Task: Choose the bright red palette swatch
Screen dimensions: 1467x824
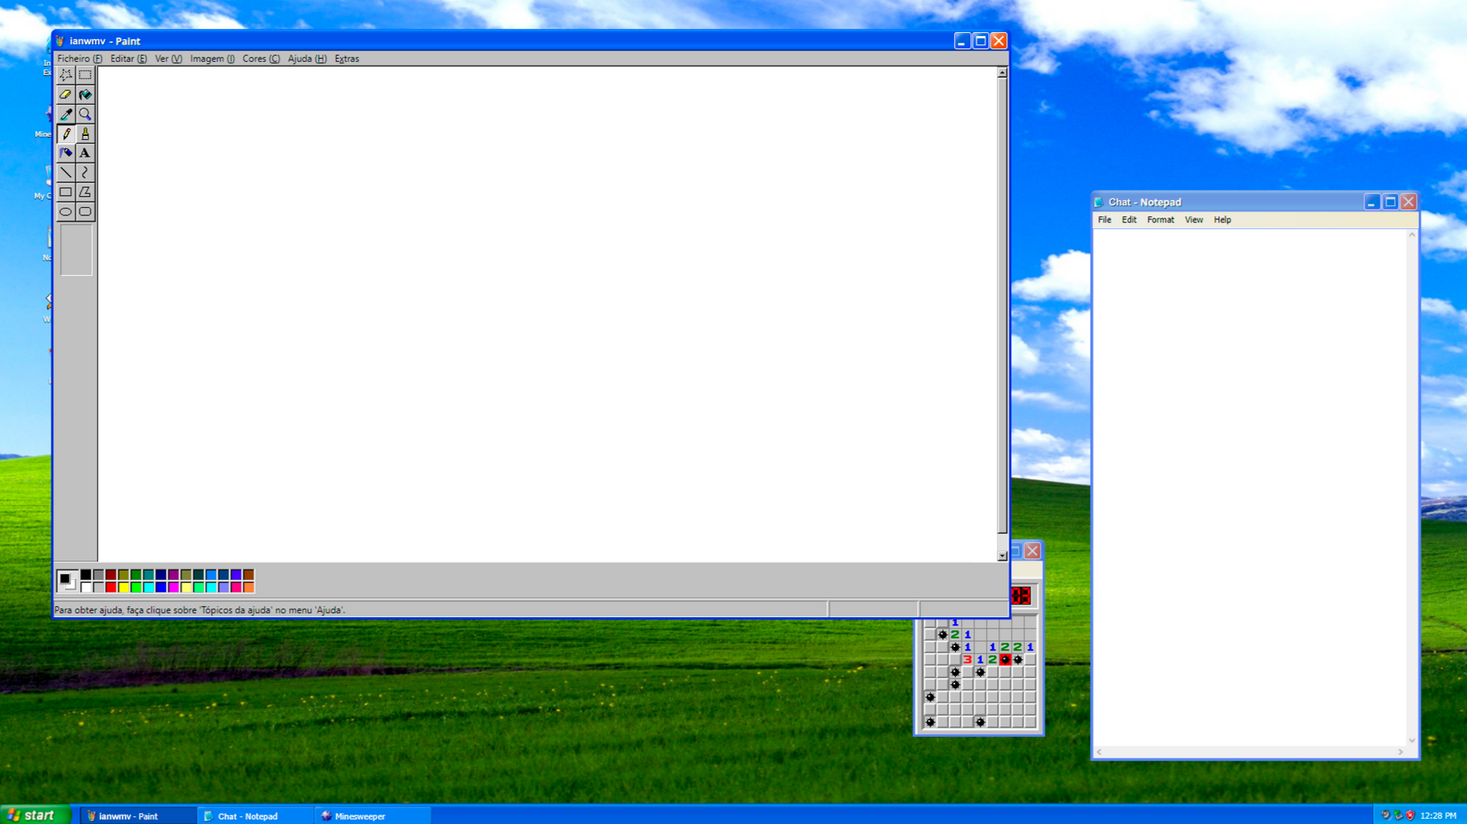Action: [x=111, y=587]
